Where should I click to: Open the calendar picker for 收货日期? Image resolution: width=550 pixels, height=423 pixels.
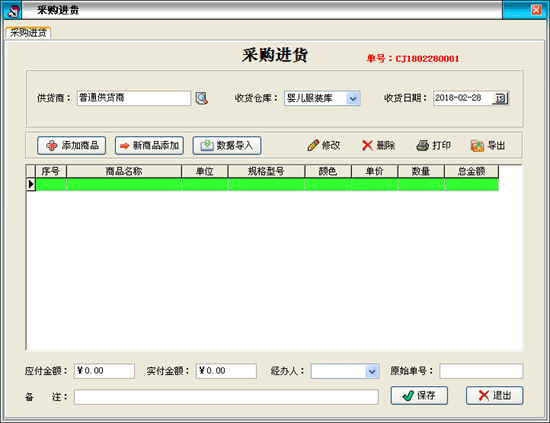500,98
